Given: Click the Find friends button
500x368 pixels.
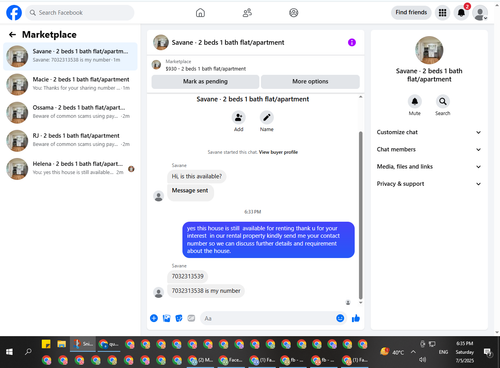Looking at the screenshot, I should (x=411, y=13).
